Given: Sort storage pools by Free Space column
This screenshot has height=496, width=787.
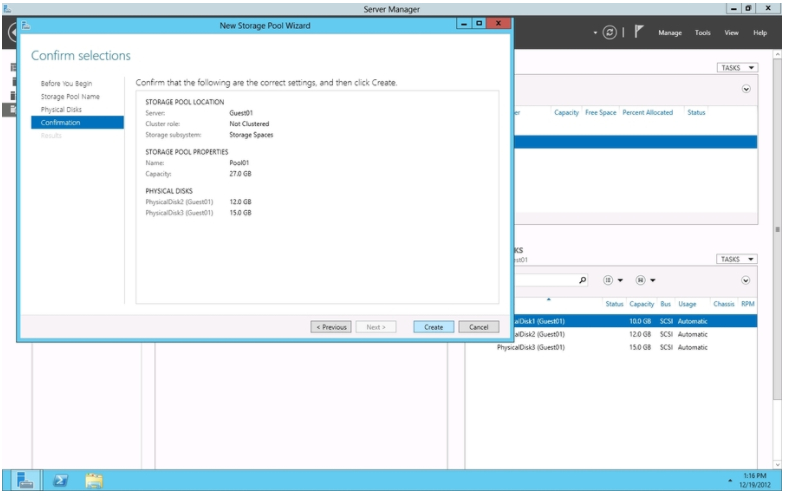Looking at the screenshot, I should (x=600, y=112).
